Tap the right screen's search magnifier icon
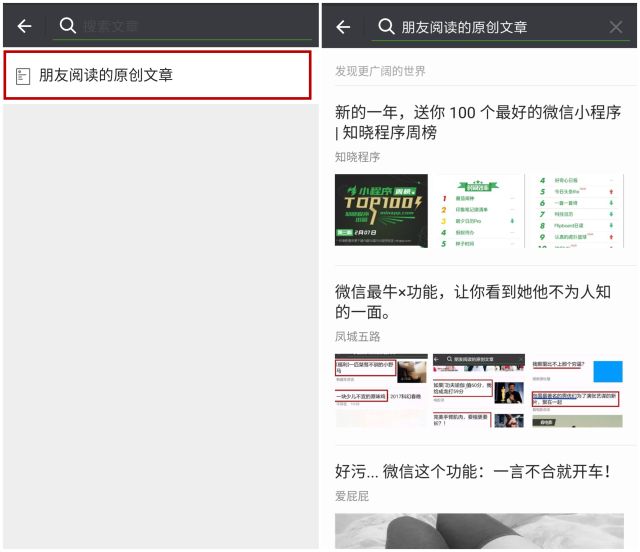The height and width of the screenshot is (552, 640). point(386,27)
